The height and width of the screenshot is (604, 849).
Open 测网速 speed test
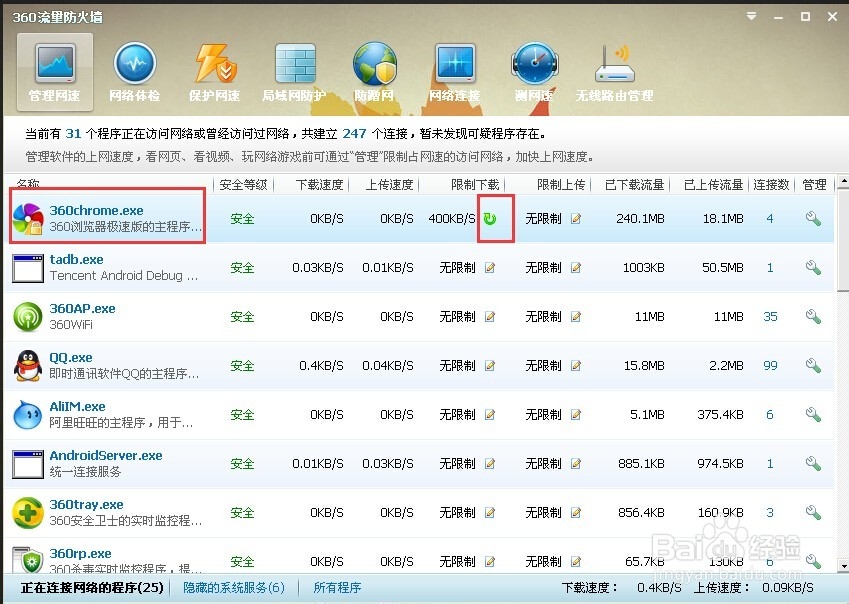[534, 72]
